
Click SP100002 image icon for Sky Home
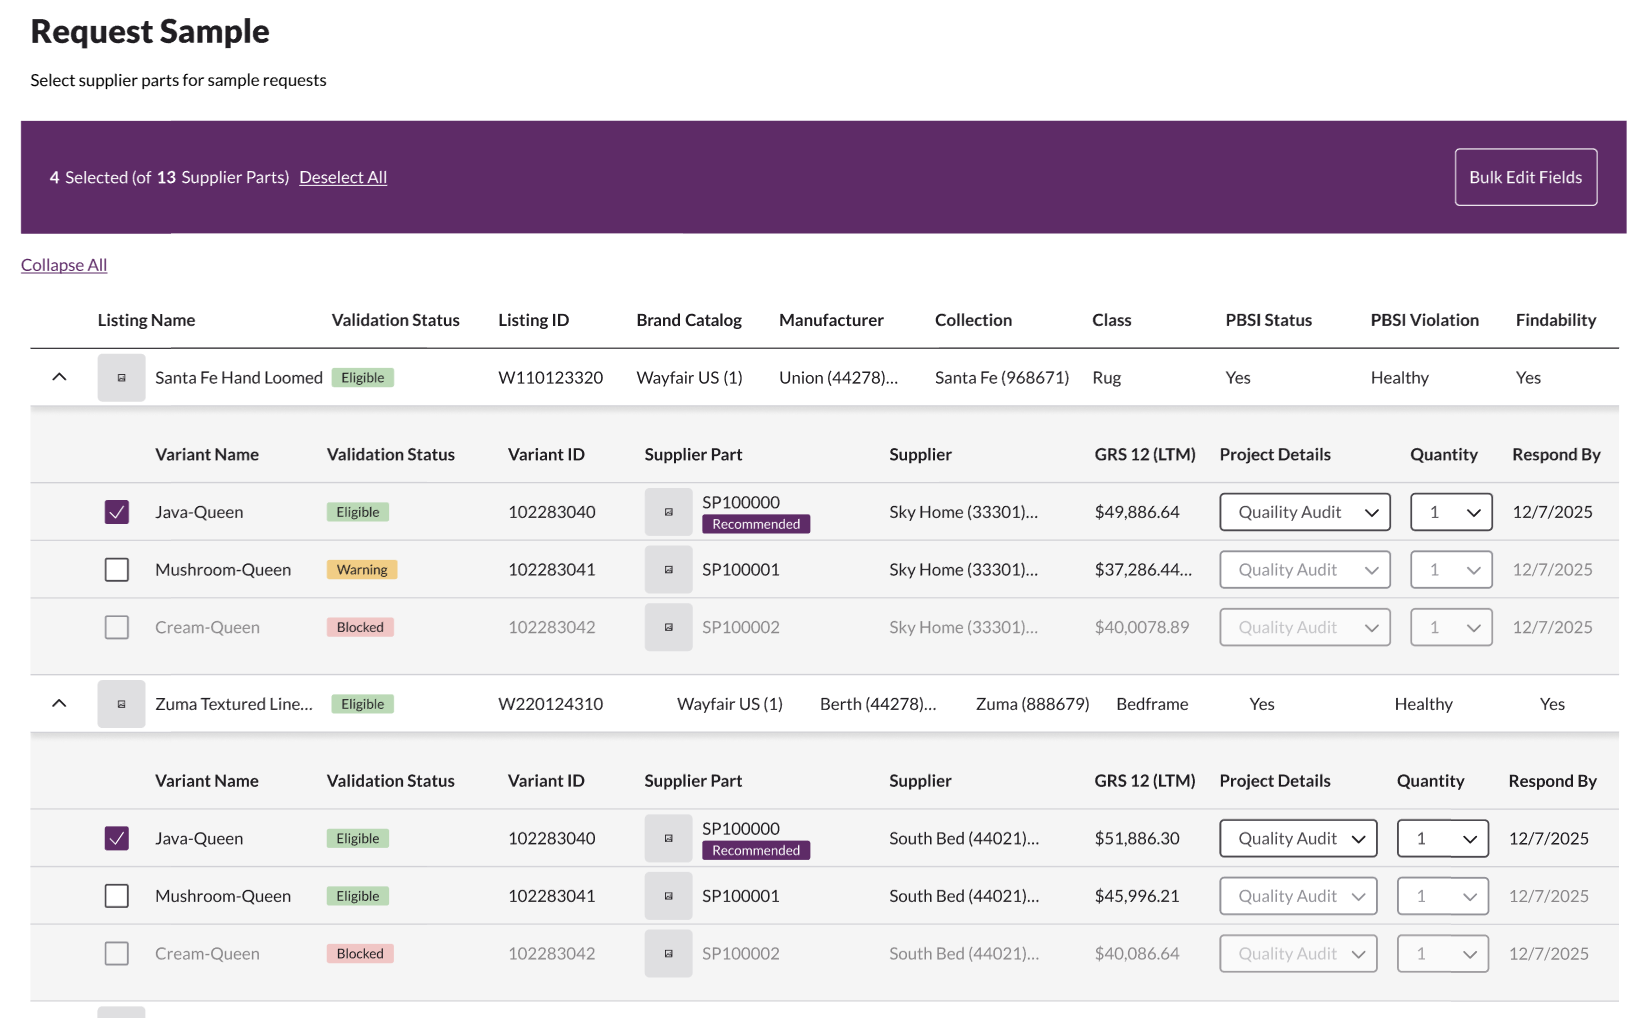(668, 628)
